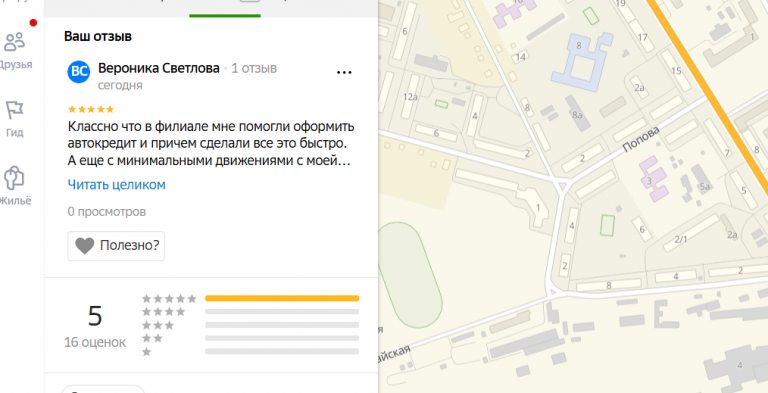Select building 14 on the map
Screen dimensions: 768x393
pyautogui.click(x=520, y=57)
